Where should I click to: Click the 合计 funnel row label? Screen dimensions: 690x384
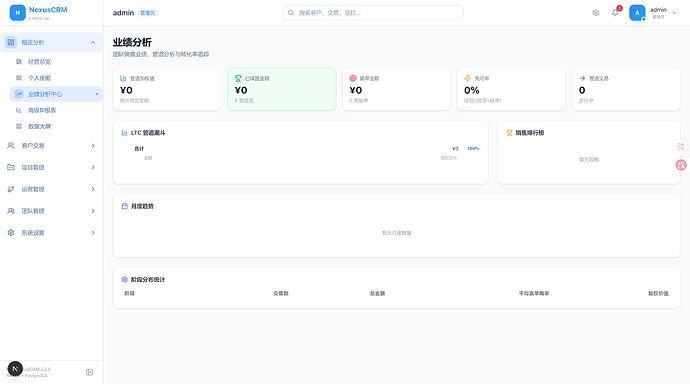point(139,149)
